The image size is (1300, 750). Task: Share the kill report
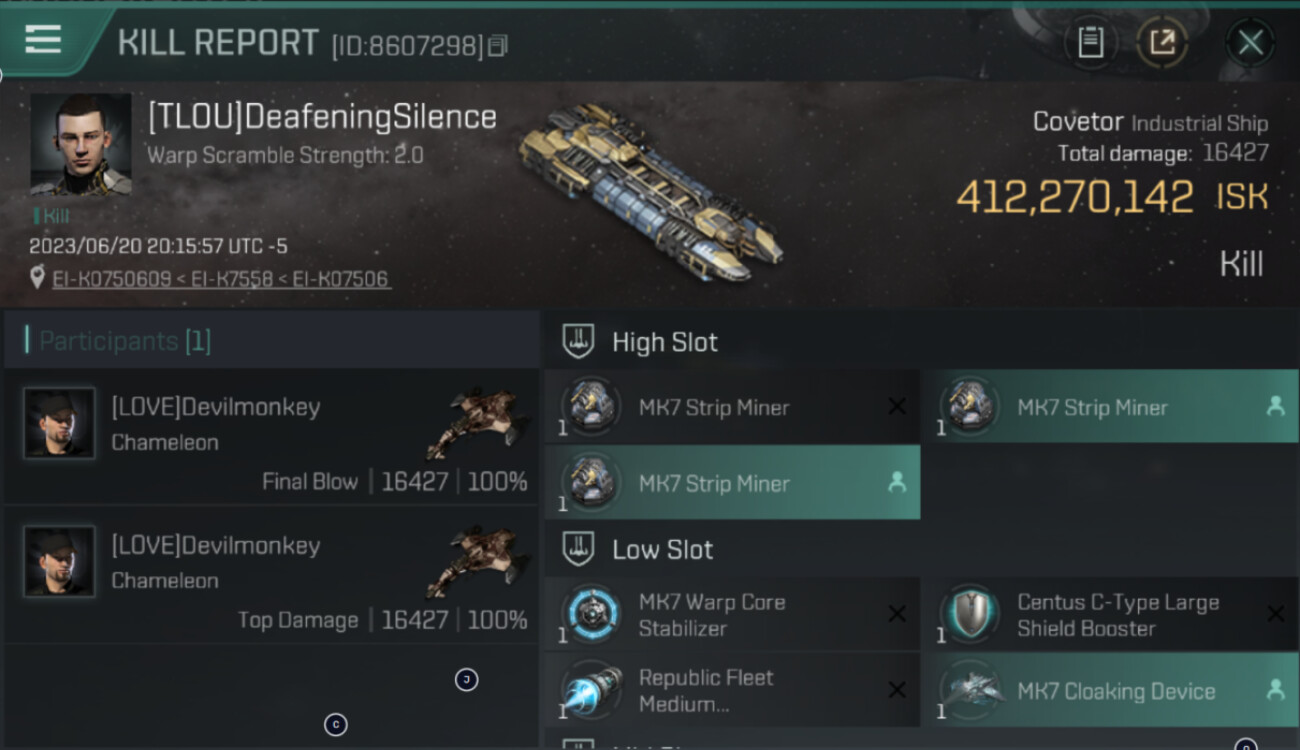[1161, 42]
